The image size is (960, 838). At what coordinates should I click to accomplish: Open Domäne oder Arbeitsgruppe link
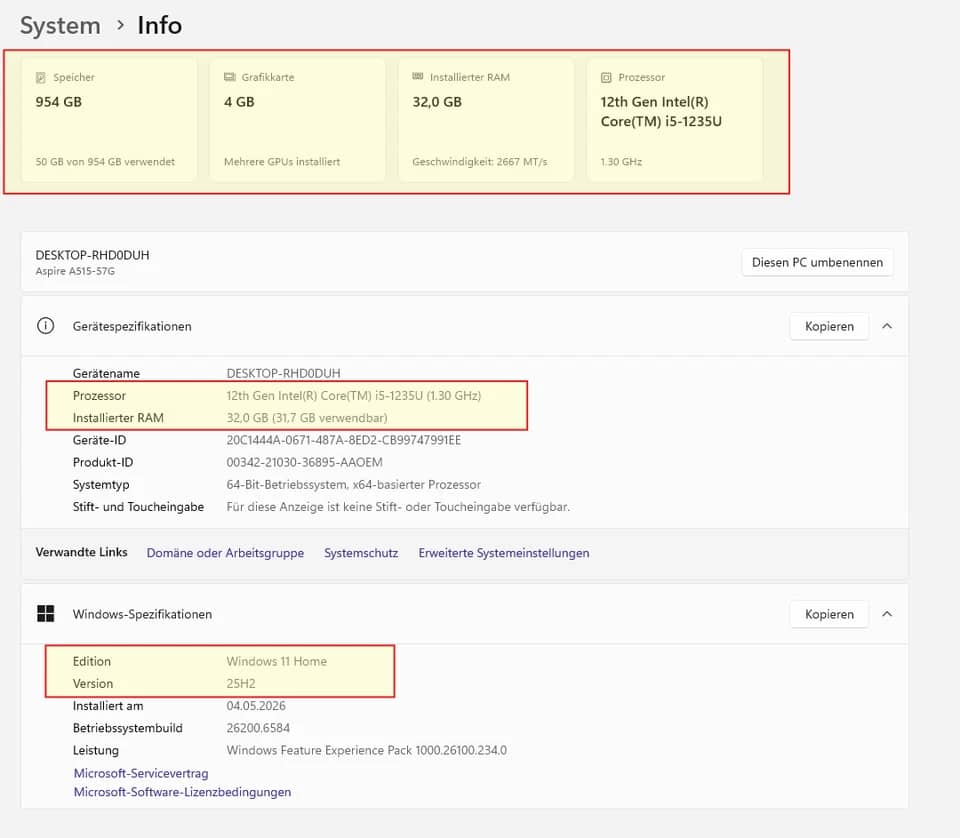225,553
